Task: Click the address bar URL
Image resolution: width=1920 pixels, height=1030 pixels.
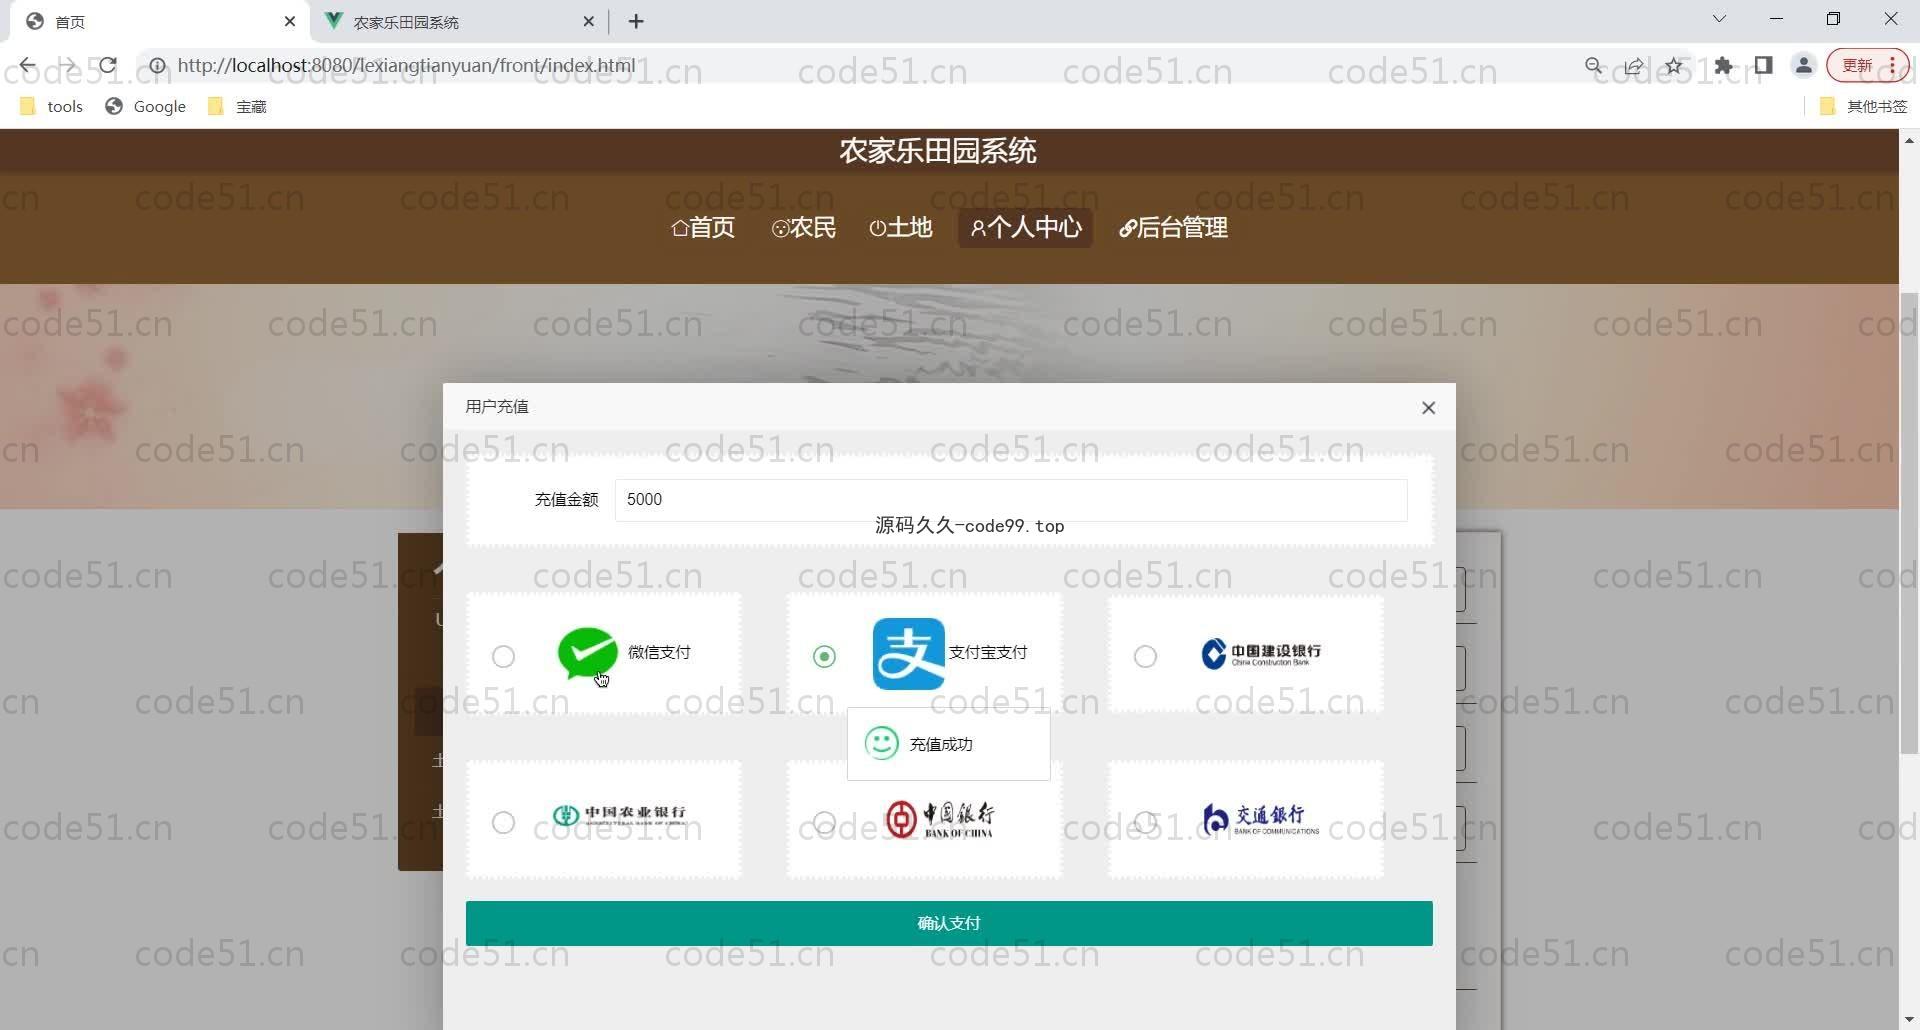Action: tap(406, 66)
